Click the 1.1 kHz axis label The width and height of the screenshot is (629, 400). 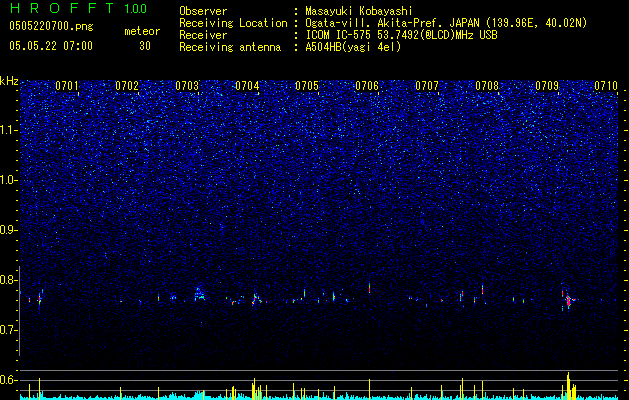coord(9,130)
